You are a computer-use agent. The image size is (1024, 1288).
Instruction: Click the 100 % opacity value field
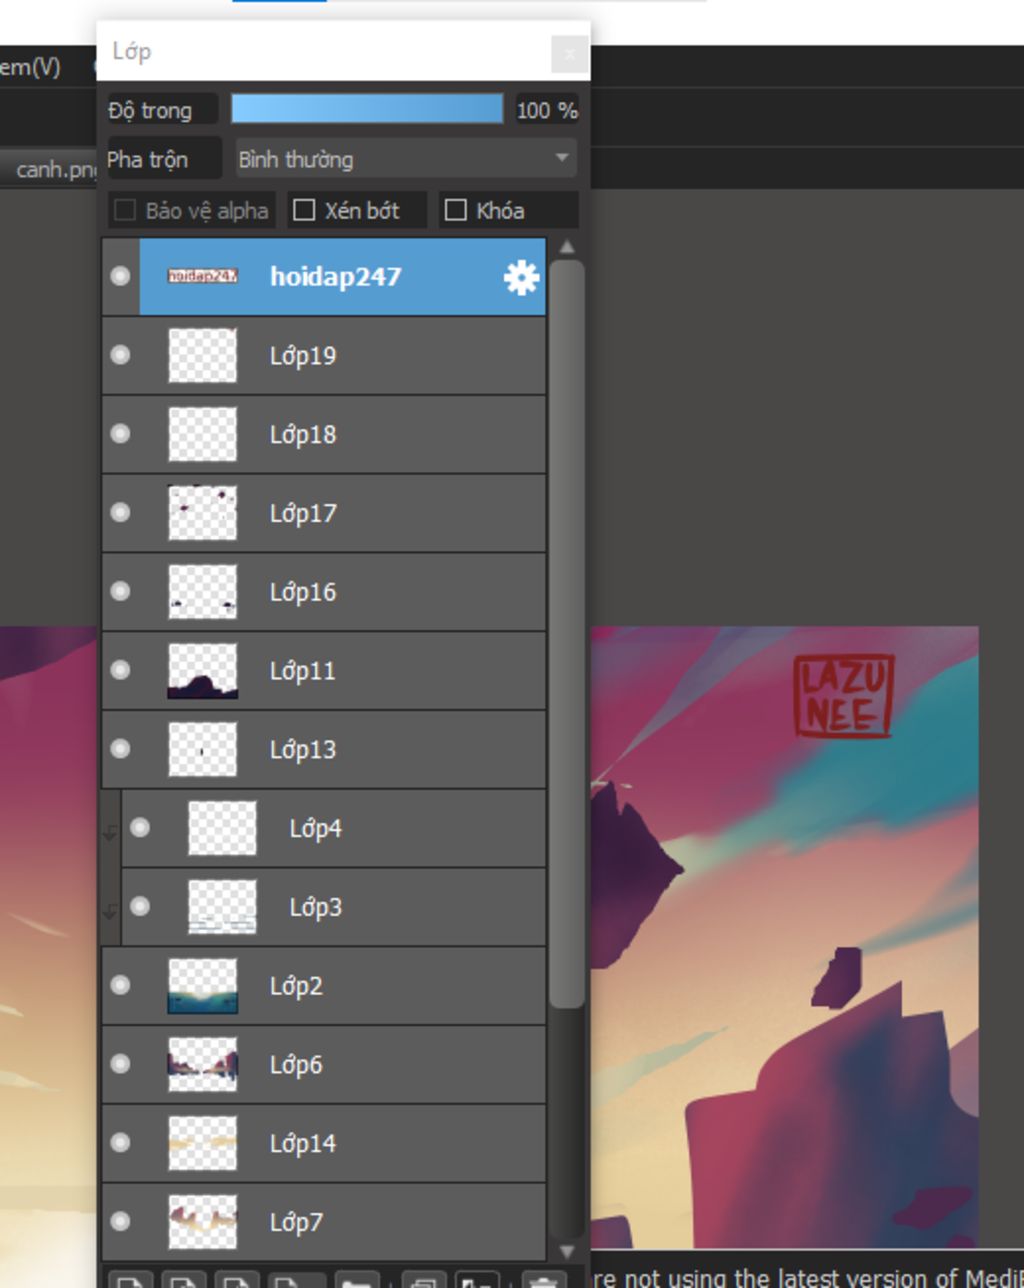click(546, 110)
